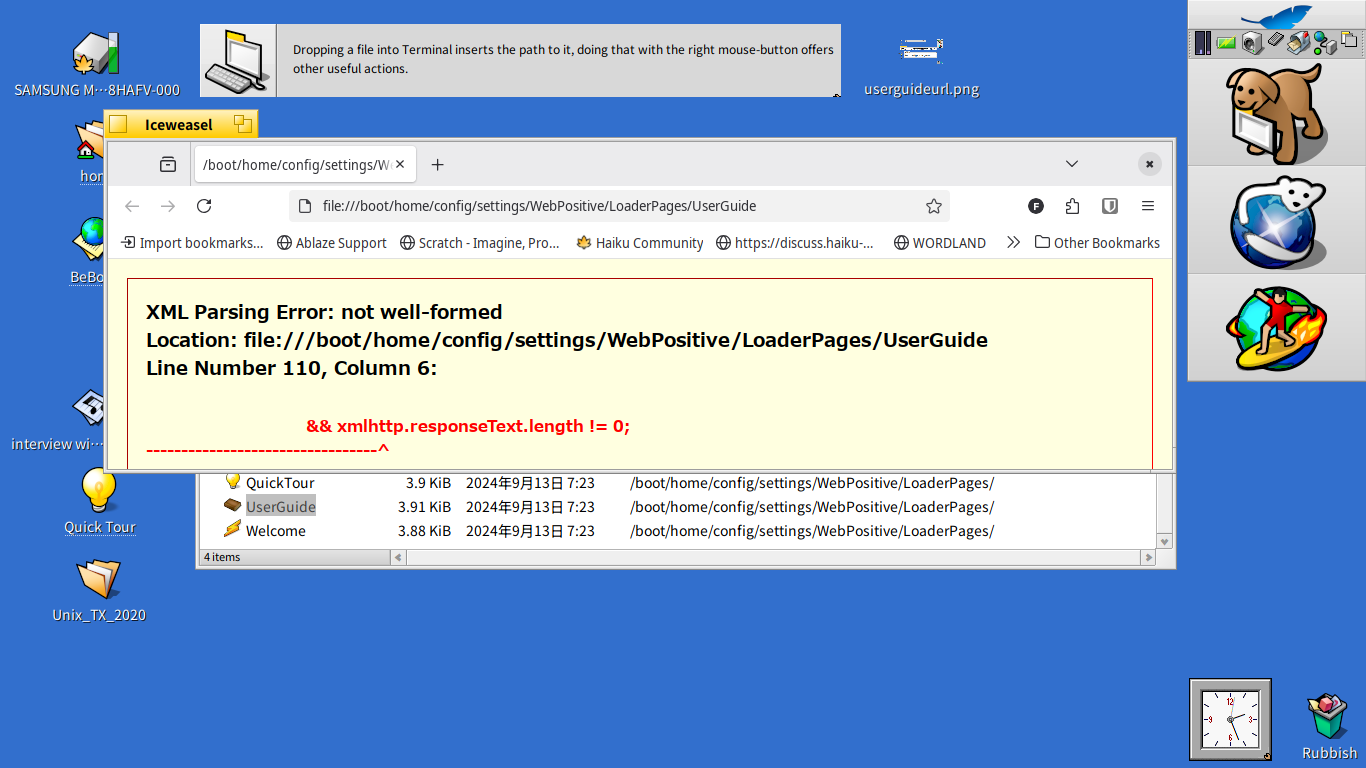Click the volume speaker icon in Deskbar tray

tap(1251, 42)
